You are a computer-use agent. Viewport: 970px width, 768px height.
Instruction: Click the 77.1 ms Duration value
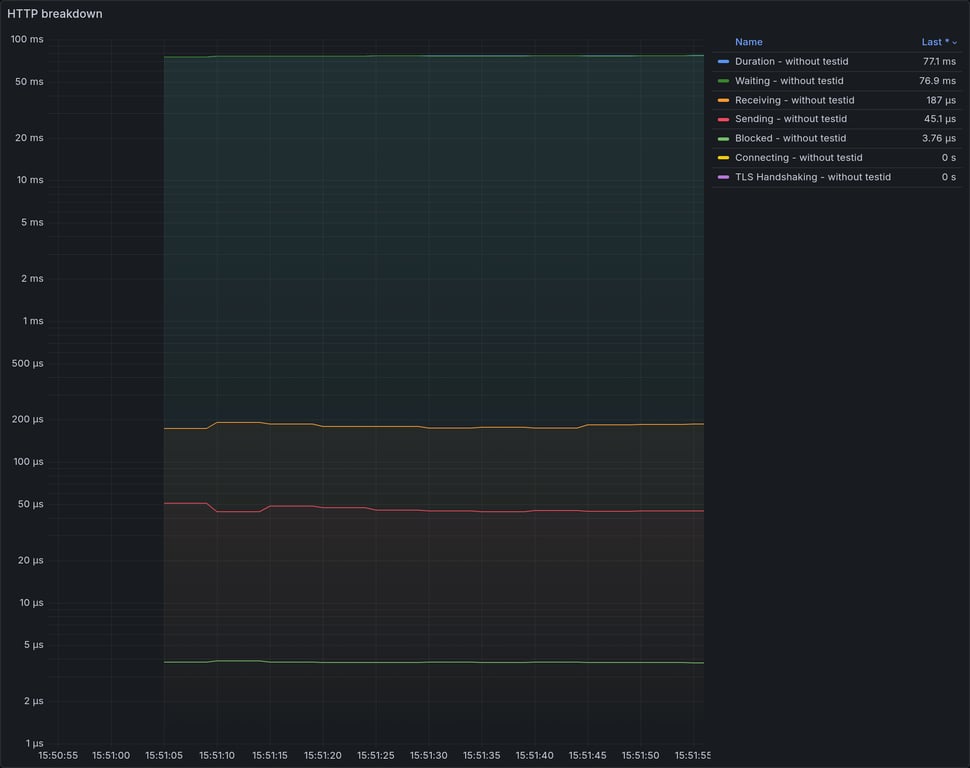(938, 61)
